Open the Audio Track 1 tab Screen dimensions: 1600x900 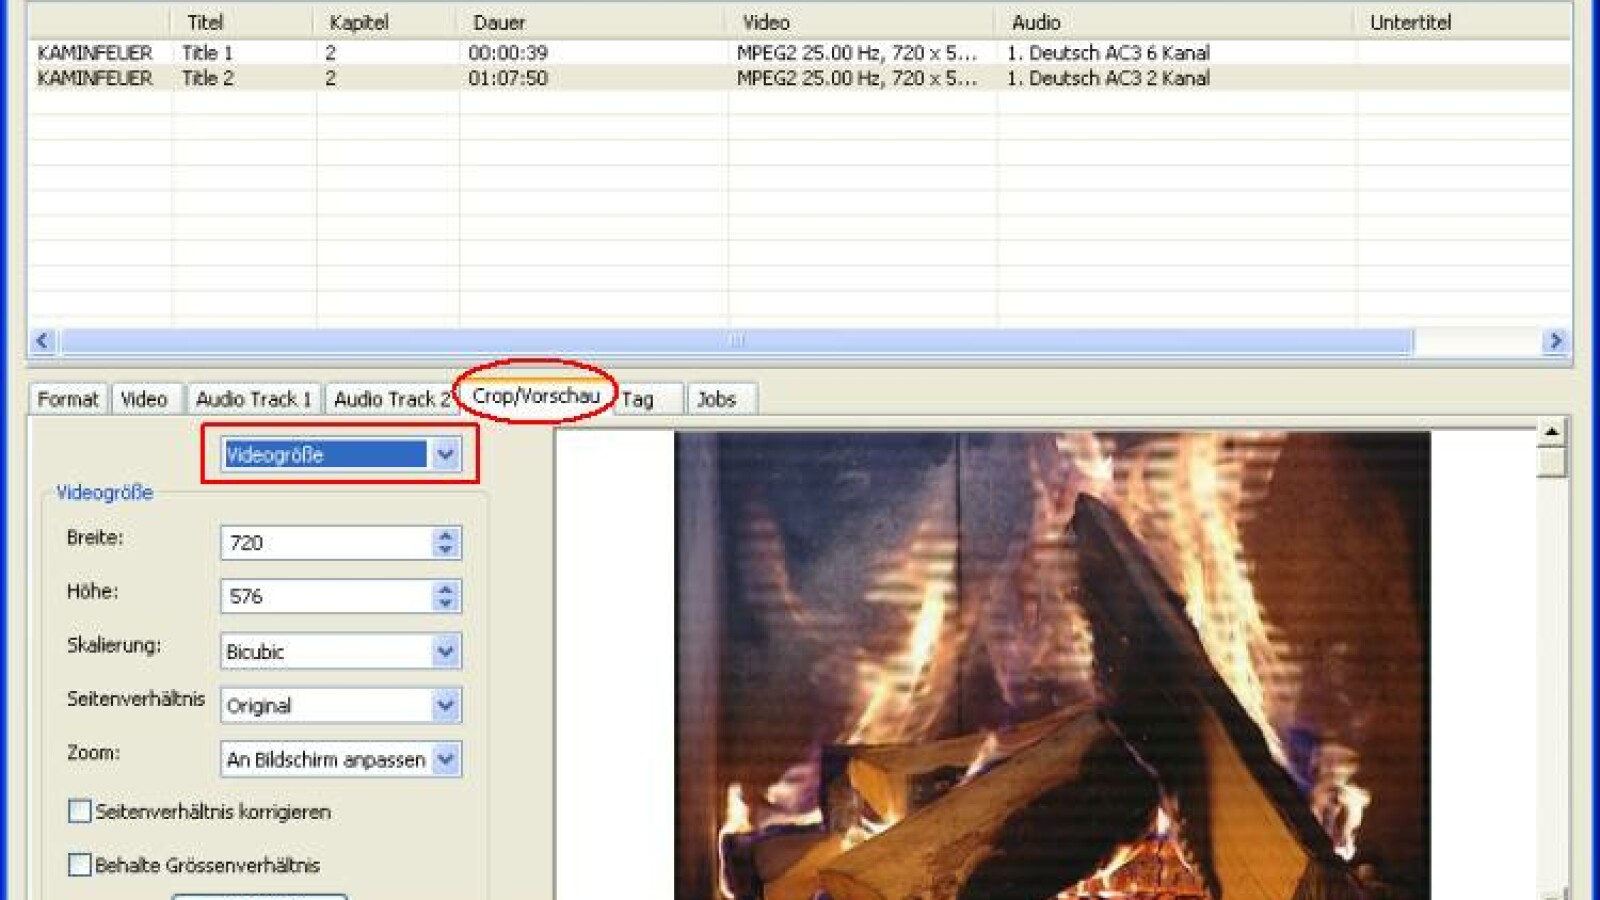pos(253,399)
